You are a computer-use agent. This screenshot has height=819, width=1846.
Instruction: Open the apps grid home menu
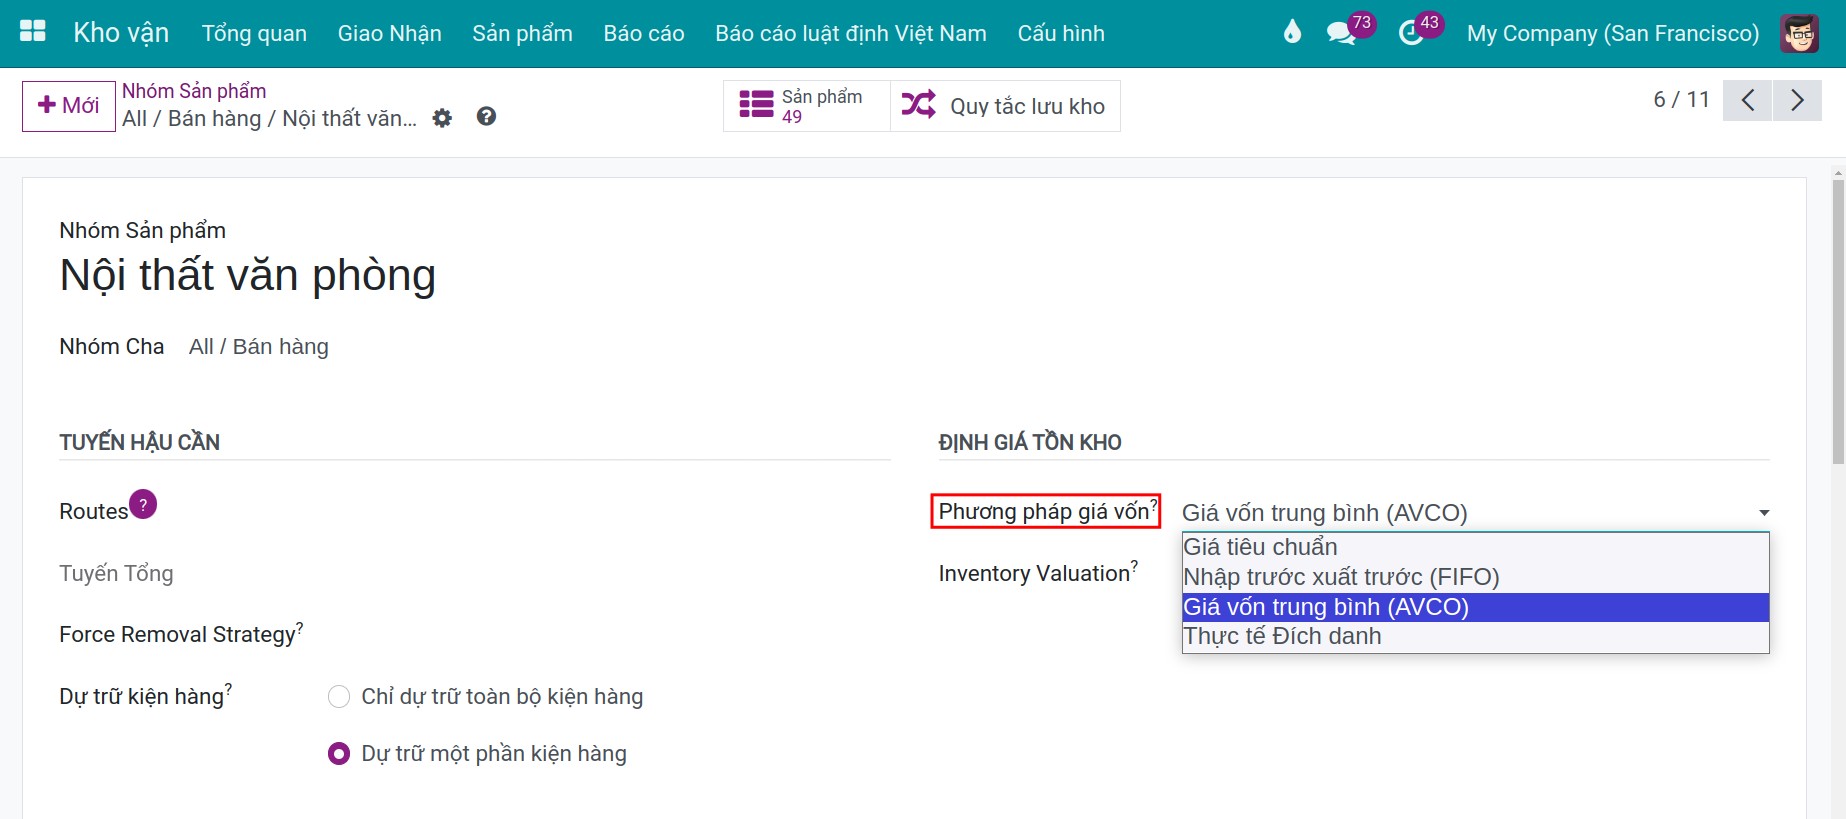[33, 32]
